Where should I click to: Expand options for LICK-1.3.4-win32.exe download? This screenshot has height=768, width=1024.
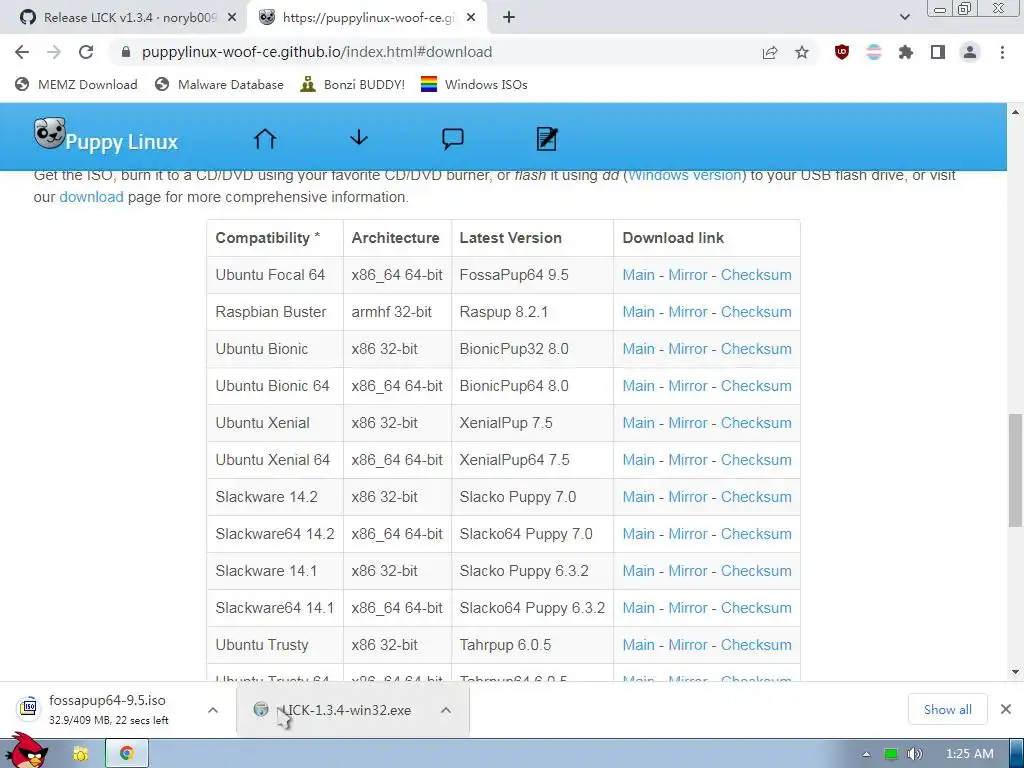click(445, 710)
